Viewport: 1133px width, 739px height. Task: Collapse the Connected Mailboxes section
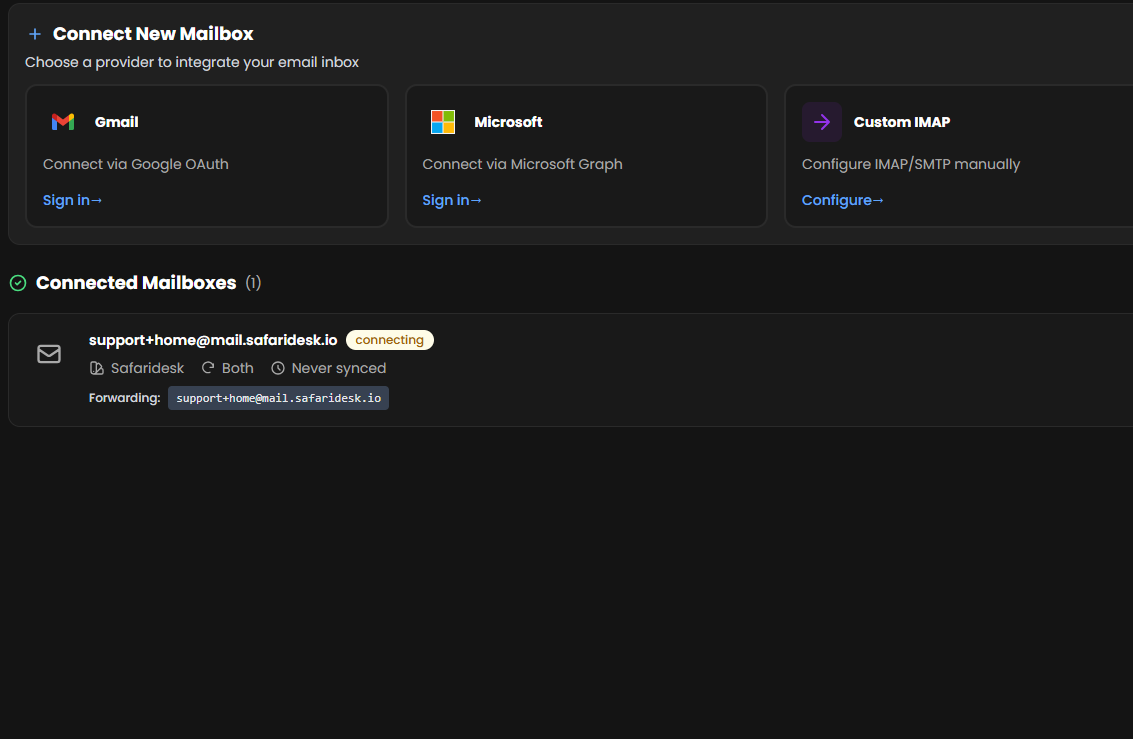[x=136, y=283]
